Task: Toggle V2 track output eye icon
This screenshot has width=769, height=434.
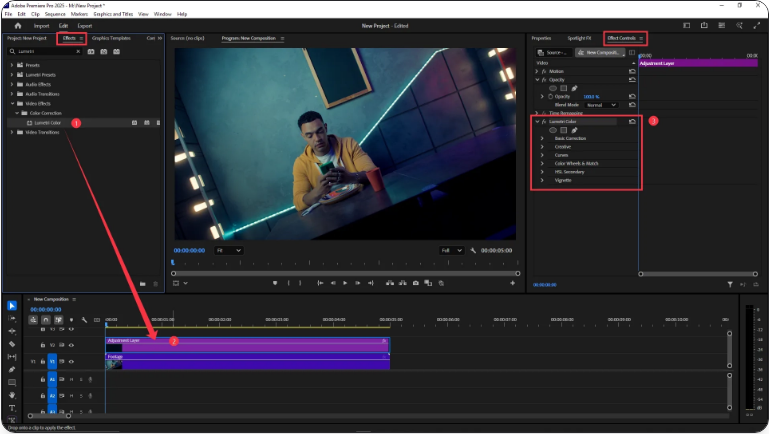Action: [71, 345]
